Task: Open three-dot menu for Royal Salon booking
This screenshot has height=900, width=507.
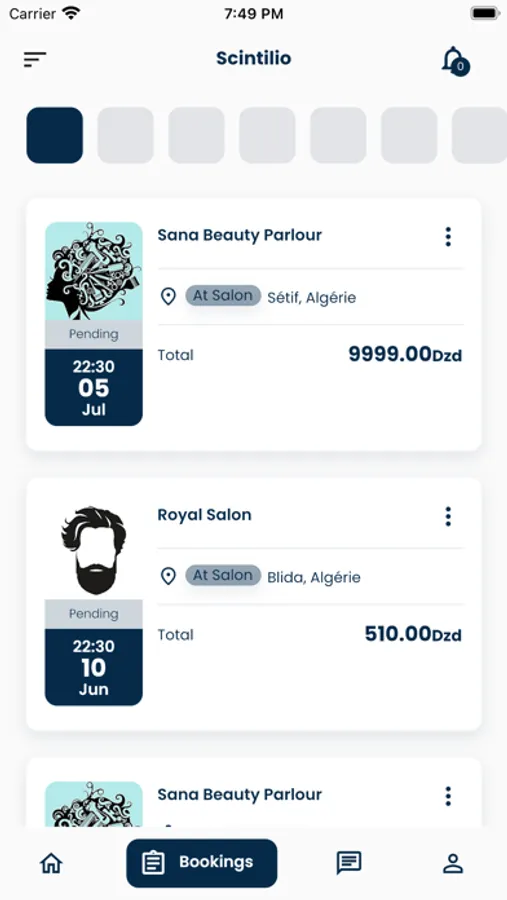Action: point(448,516)
